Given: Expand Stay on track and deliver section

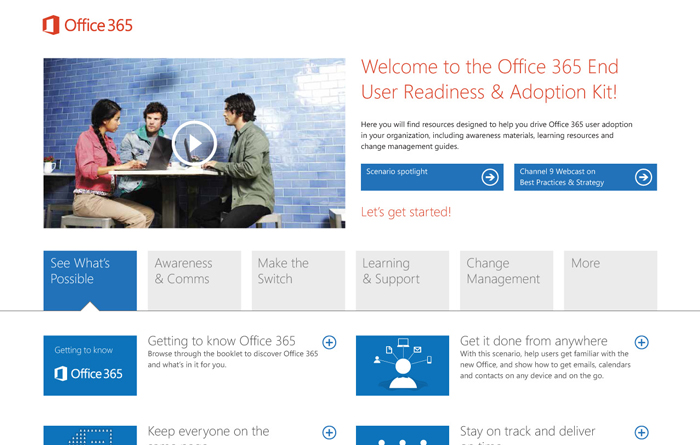Looking at the screenshot, I should 642,433.
